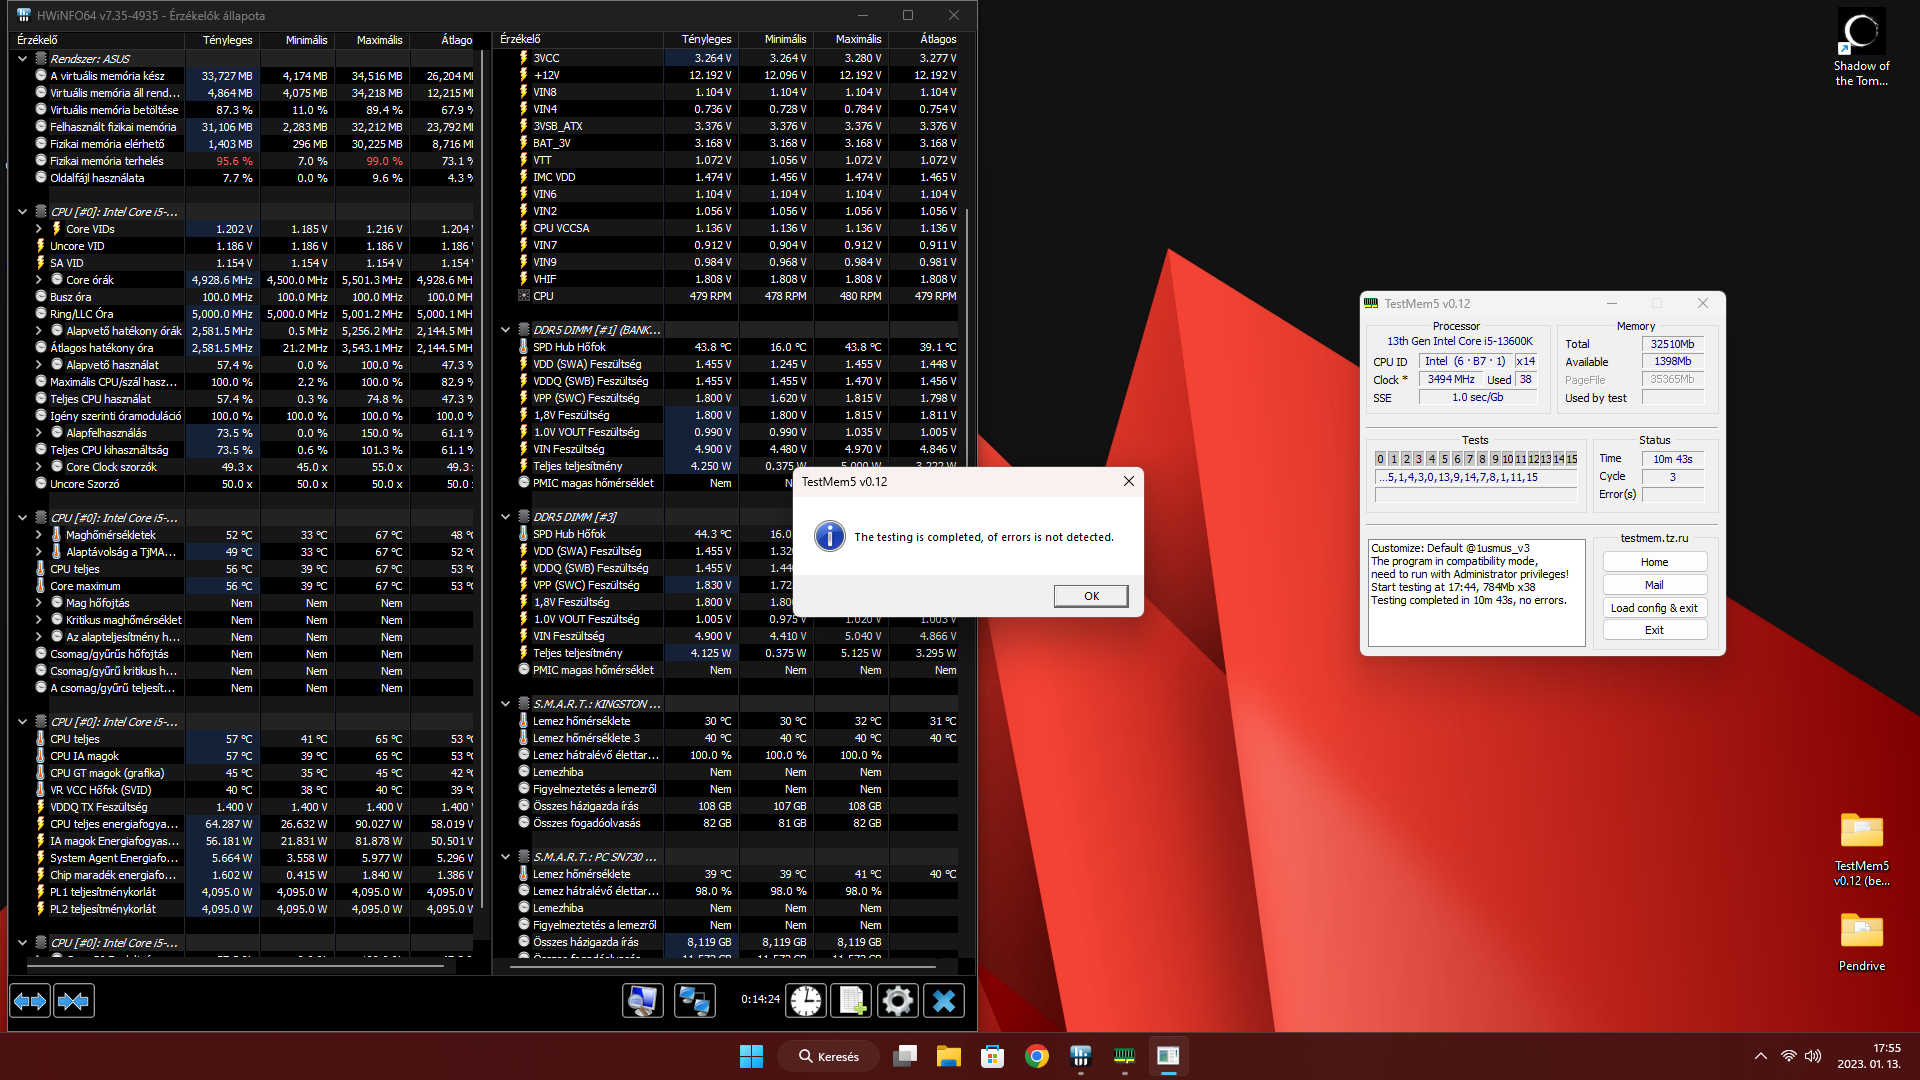Image resolution: width=1920 pixels, height=1080 pixels.
Task: Click the Mail button in TestMem5
Action: click(x=1654, y=585)
